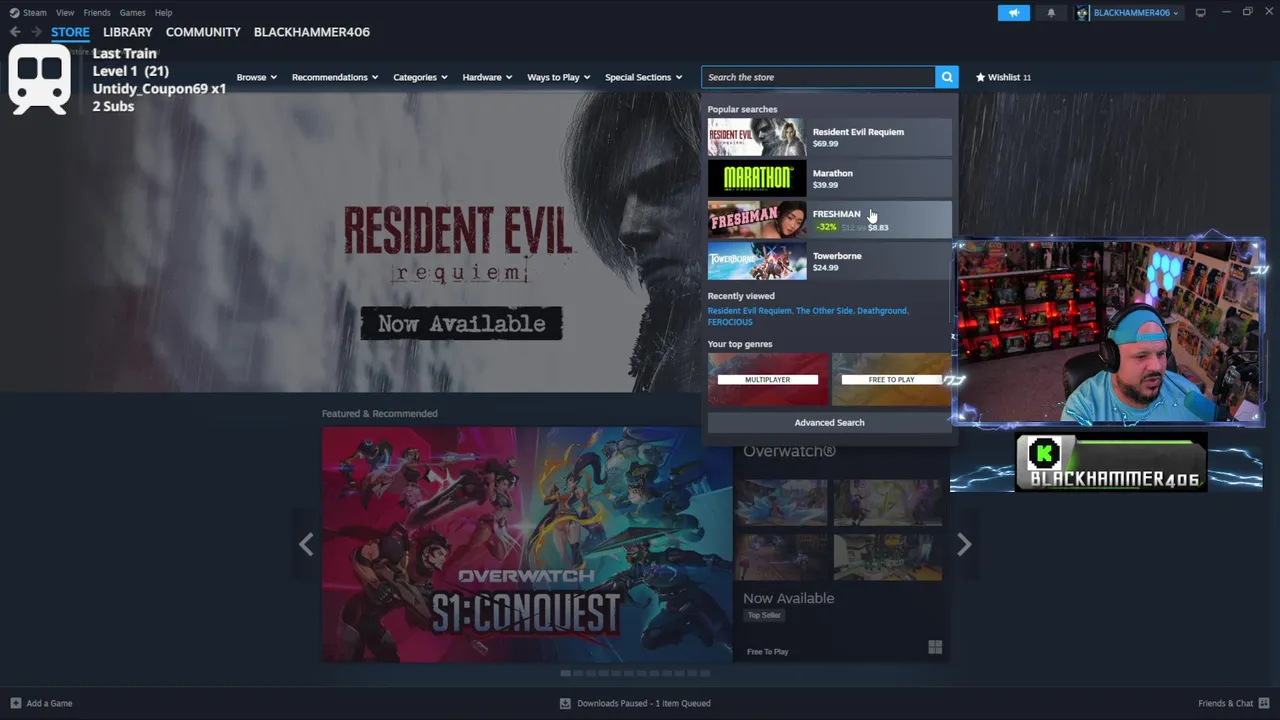Select Resident Evil Requiem popular search result
The width and height of the screenshot is (1280, 720).
click(830, 137)
